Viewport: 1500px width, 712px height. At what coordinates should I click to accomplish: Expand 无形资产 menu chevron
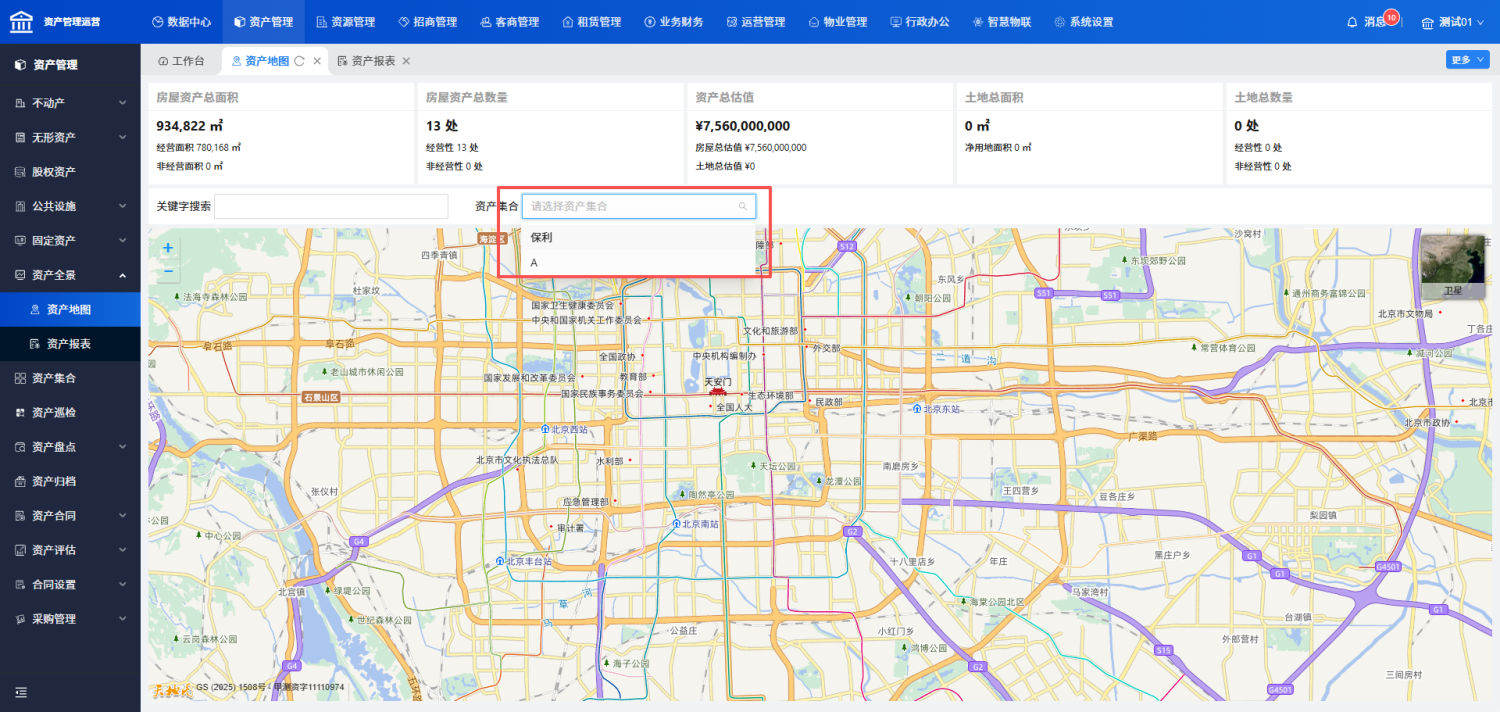tap(122, 137)
